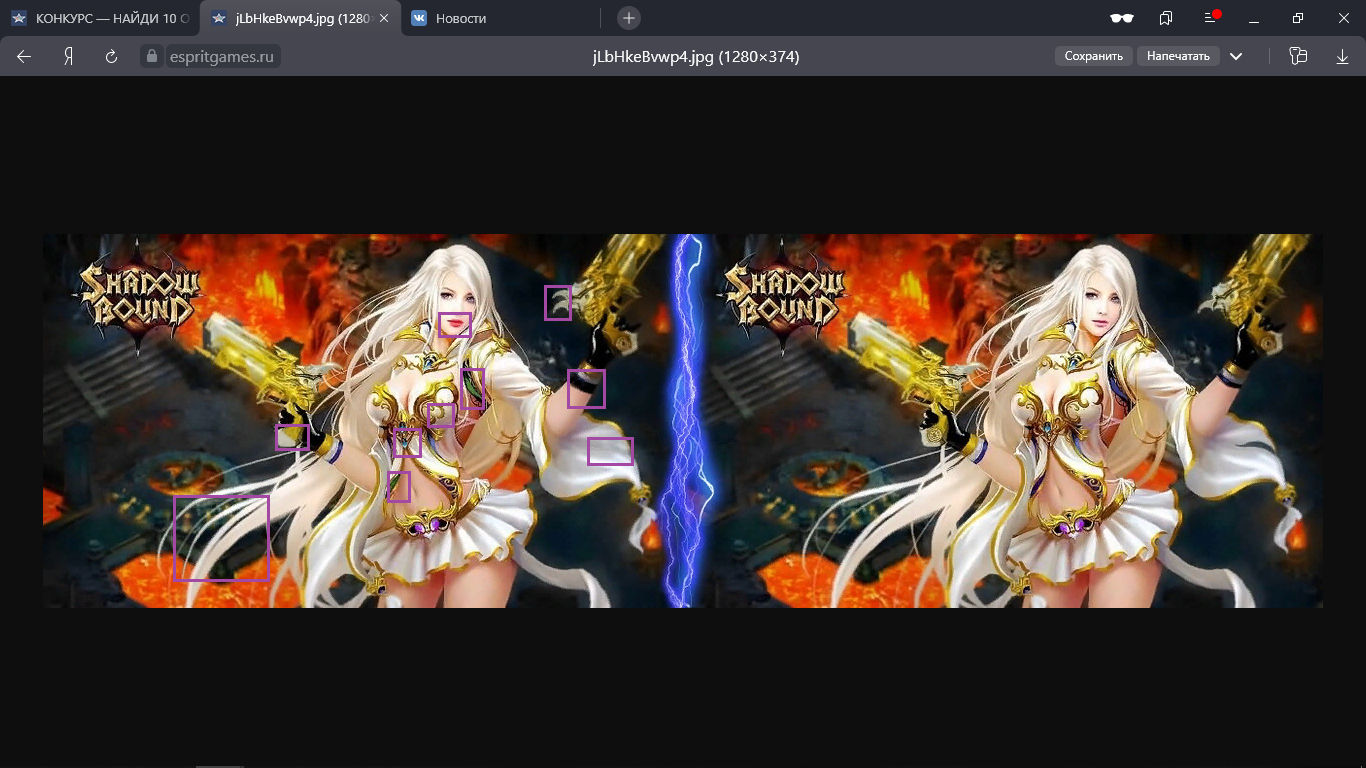Viewport: 1366px width, 768px height.
Task: Go back with the left arrow button
Action: pos(24,57)
